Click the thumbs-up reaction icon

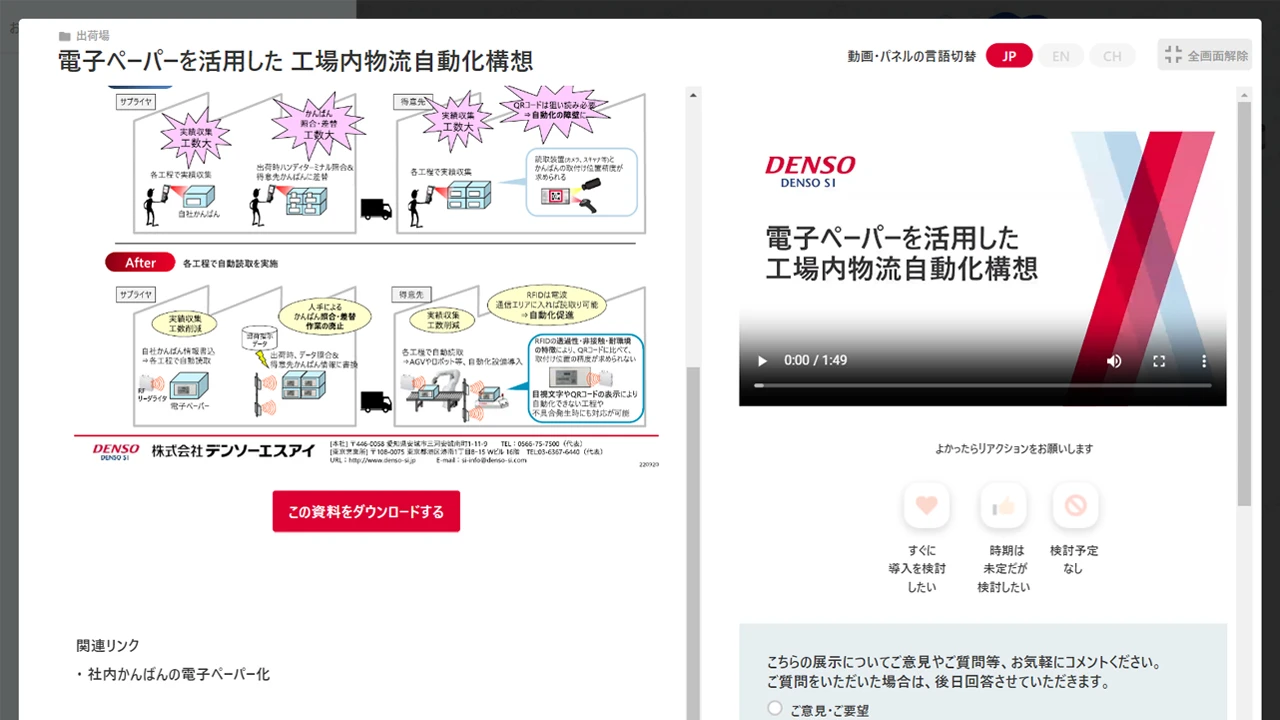pos(1003,506)
